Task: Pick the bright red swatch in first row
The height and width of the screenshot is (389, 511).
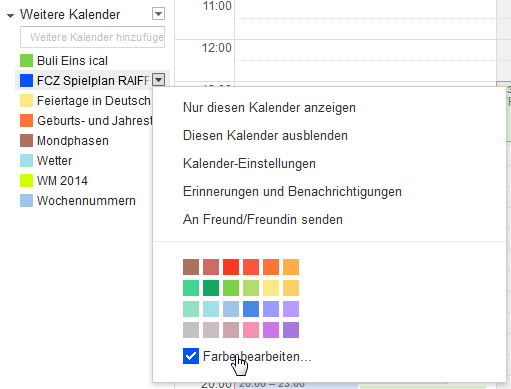Action: [231, 267]
